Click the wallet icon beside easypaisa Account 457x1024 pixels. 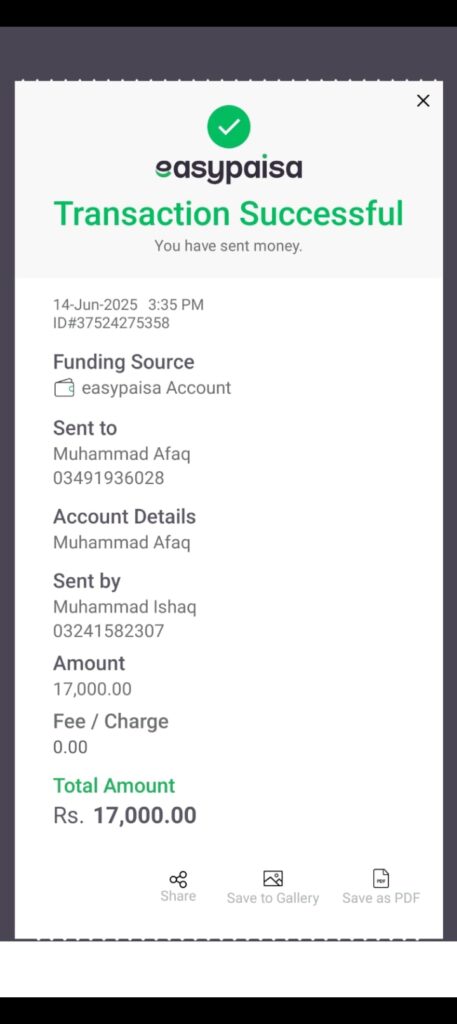tap(63, 388)
